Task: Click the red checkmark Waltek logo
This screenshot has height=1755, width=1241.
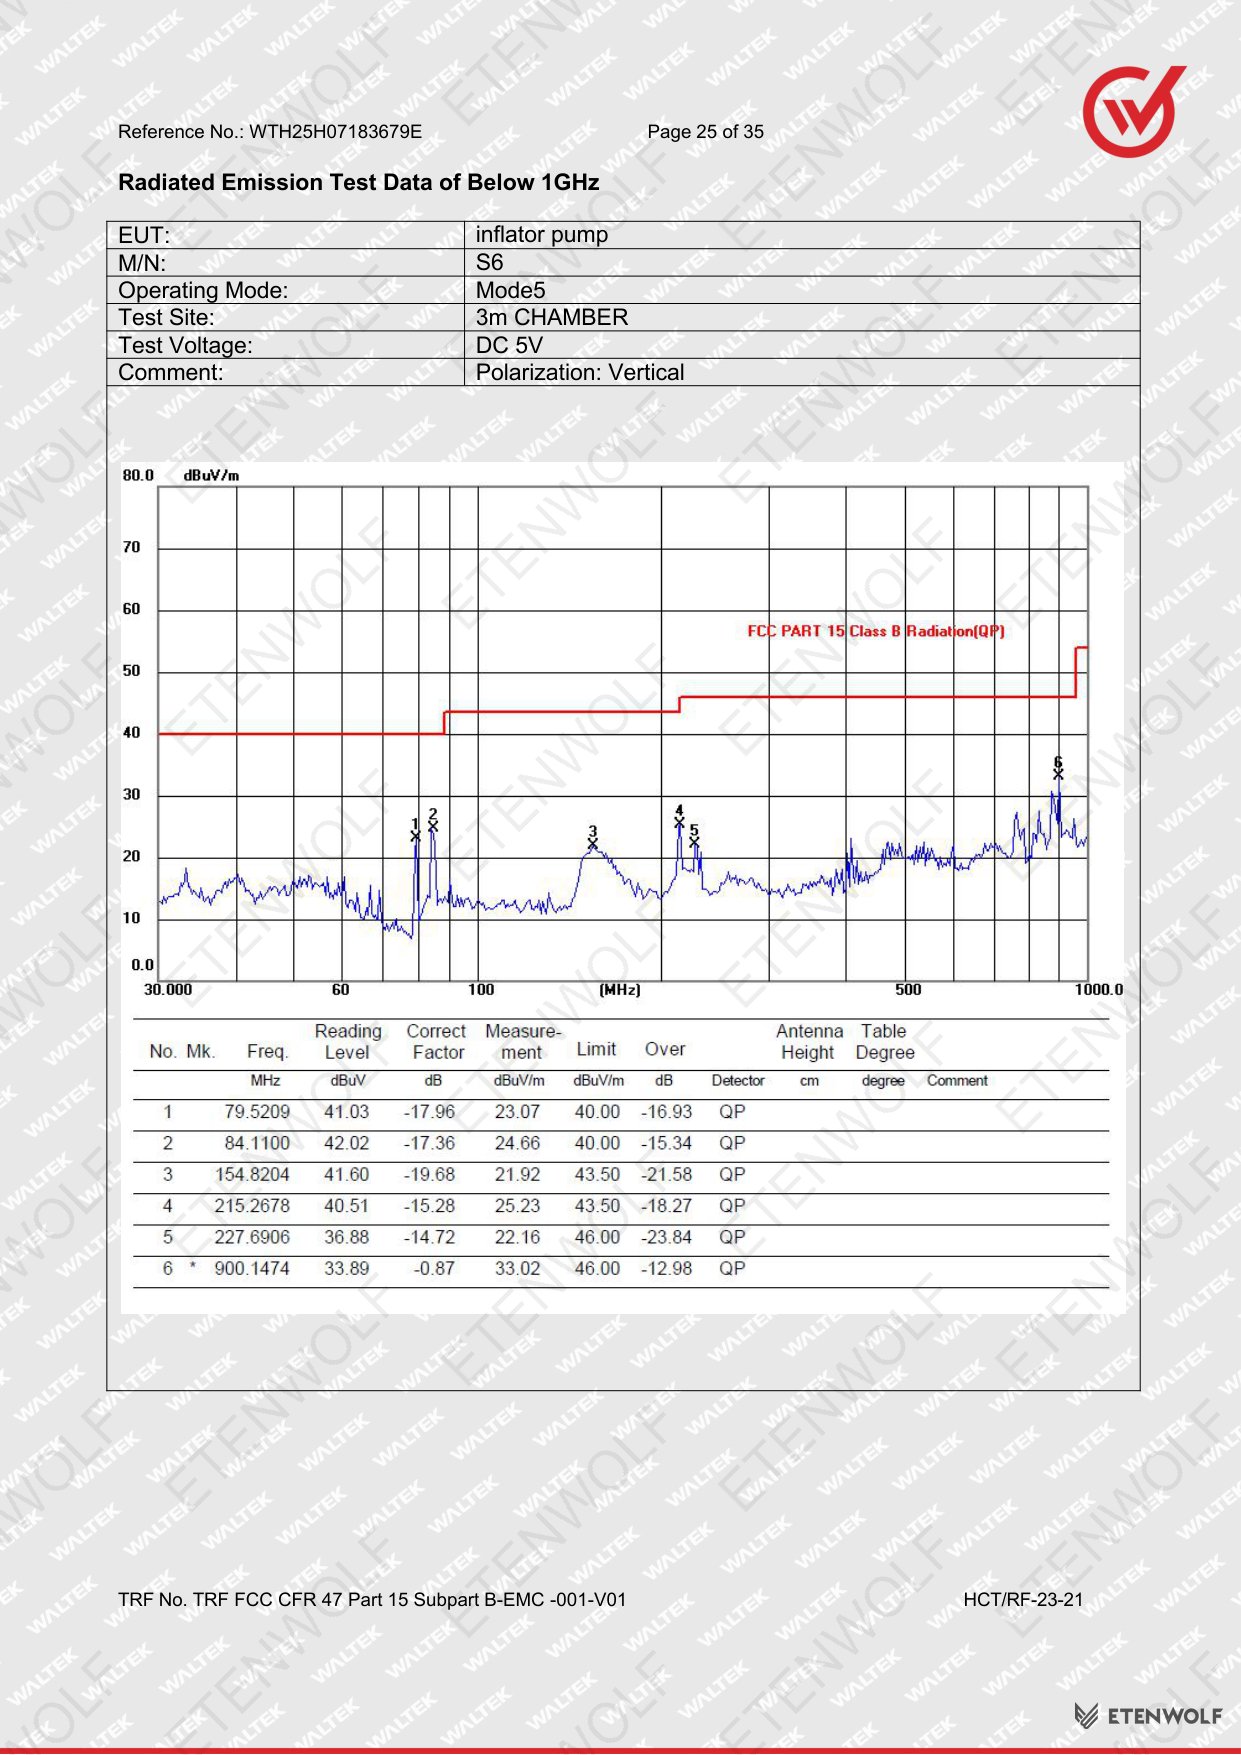Action: pyautogui.click(x=1133, y=111)
